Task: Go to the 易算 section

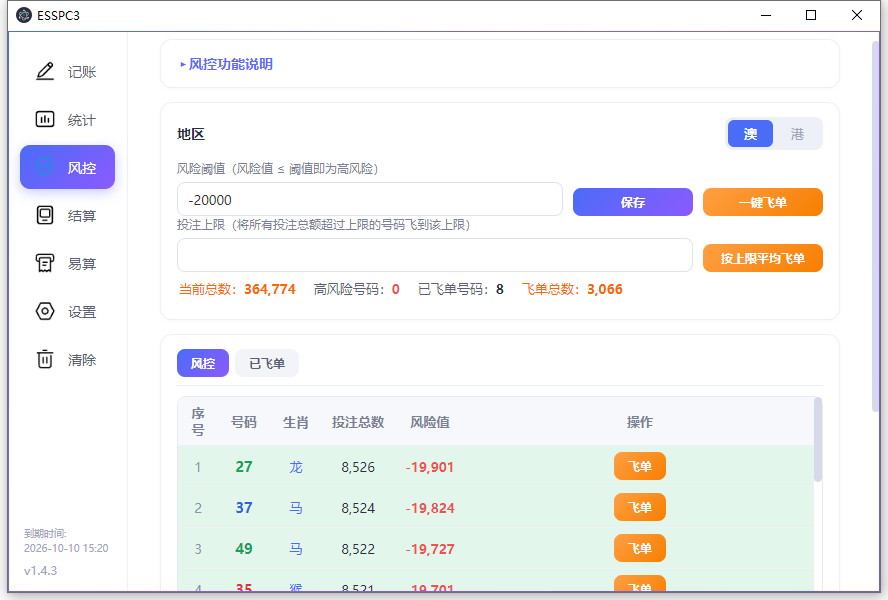Action: [82, 264]
